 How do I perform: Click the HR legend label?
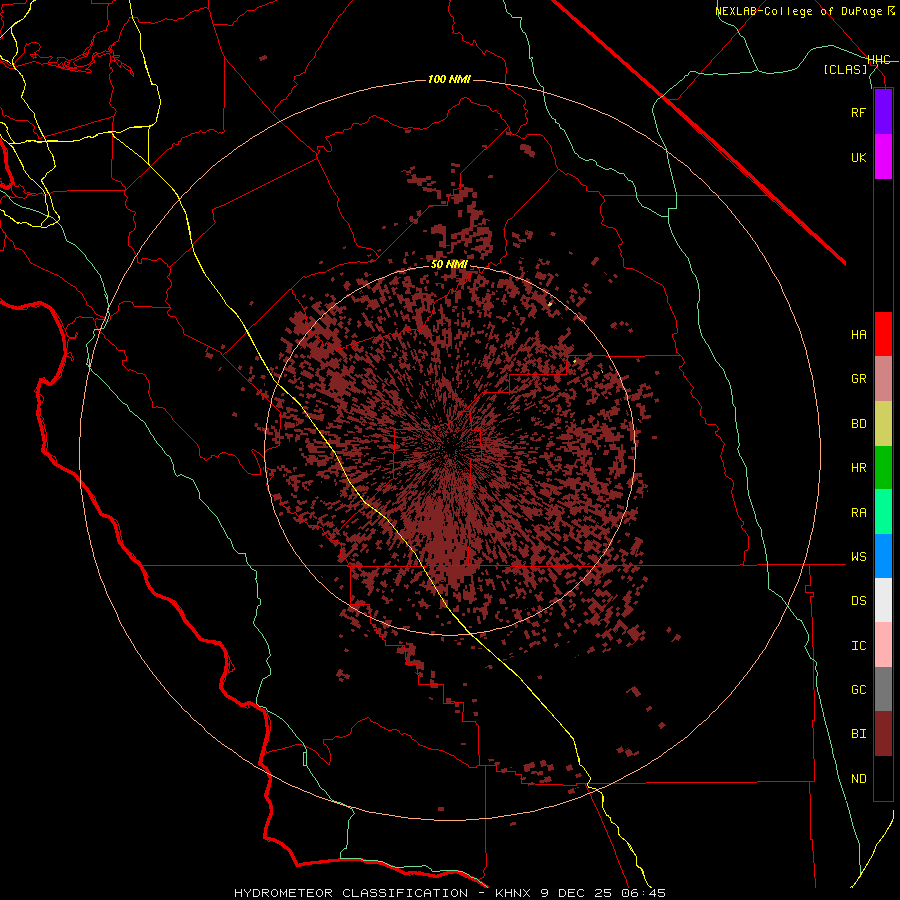click(858, 468)
